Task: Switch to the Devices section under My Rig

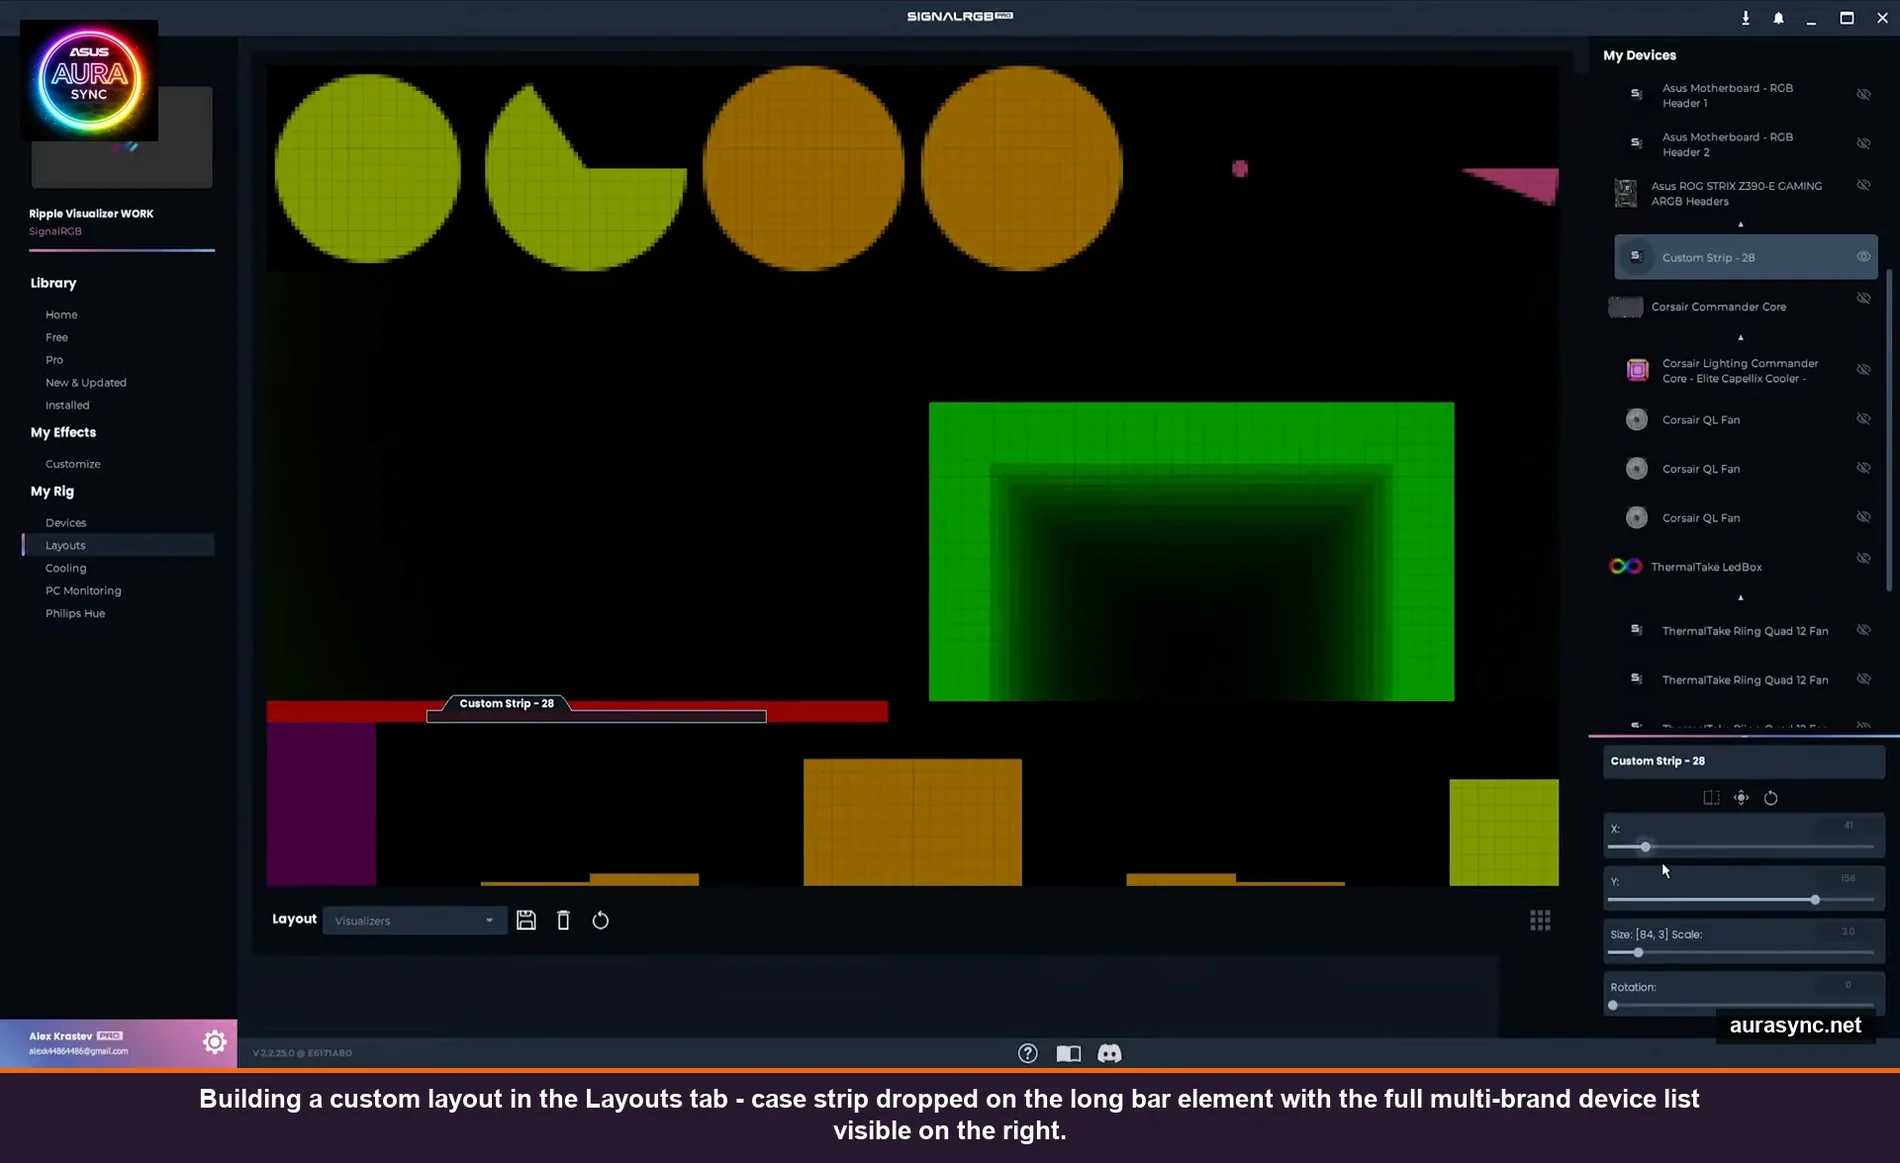Action: tap(65, 522)
